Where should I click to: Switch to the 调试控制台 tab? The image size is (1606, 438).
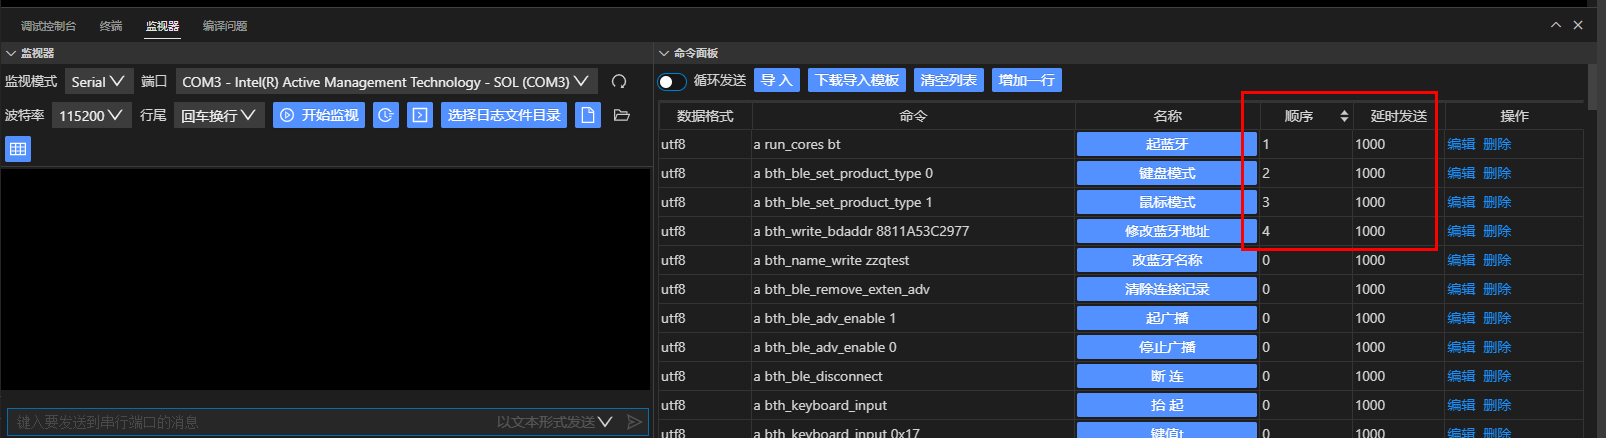[x=48, y=26]
